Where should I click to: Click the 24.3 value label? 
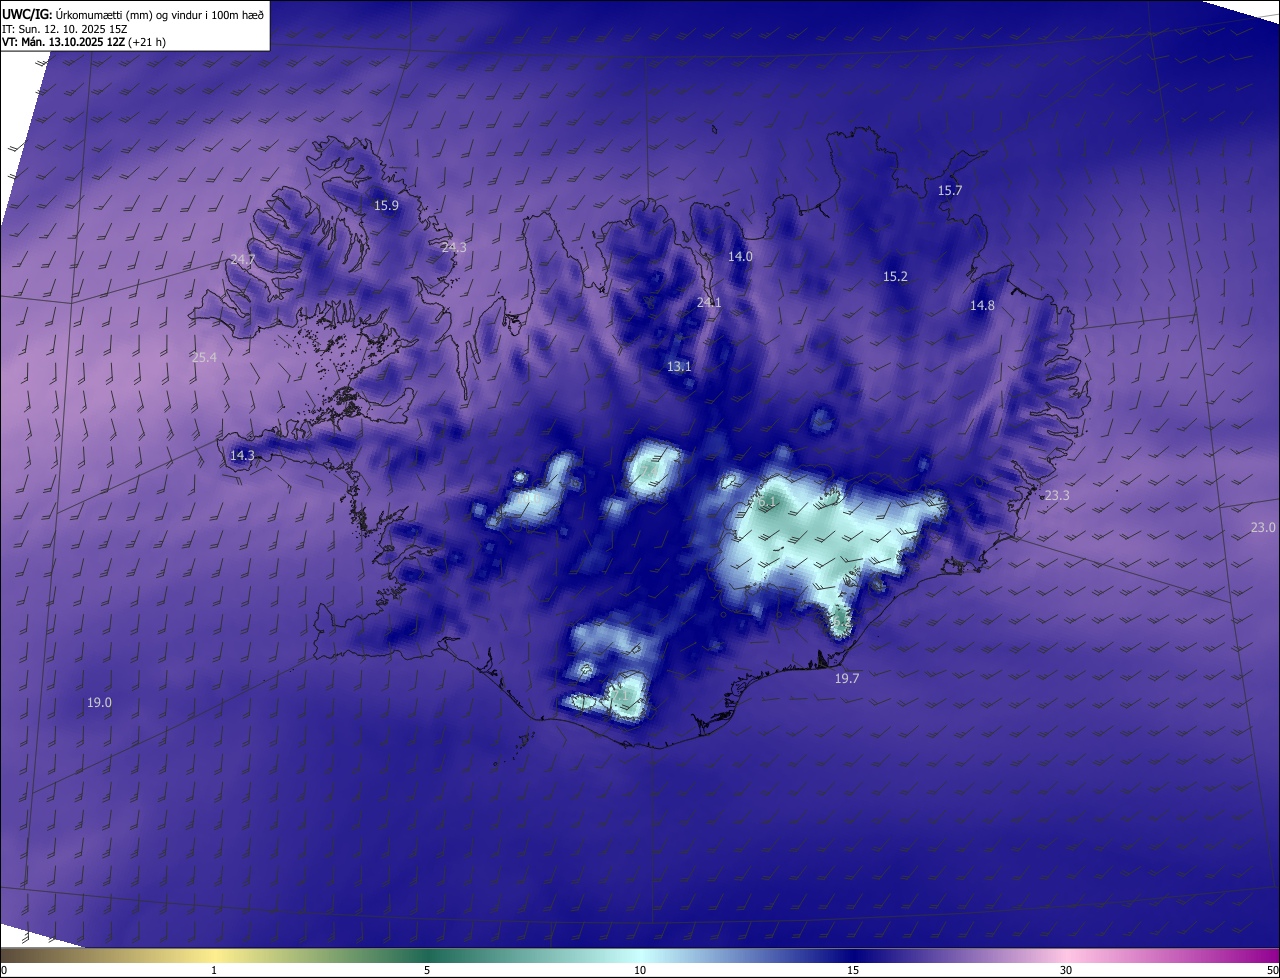click(x=454, y=247)
